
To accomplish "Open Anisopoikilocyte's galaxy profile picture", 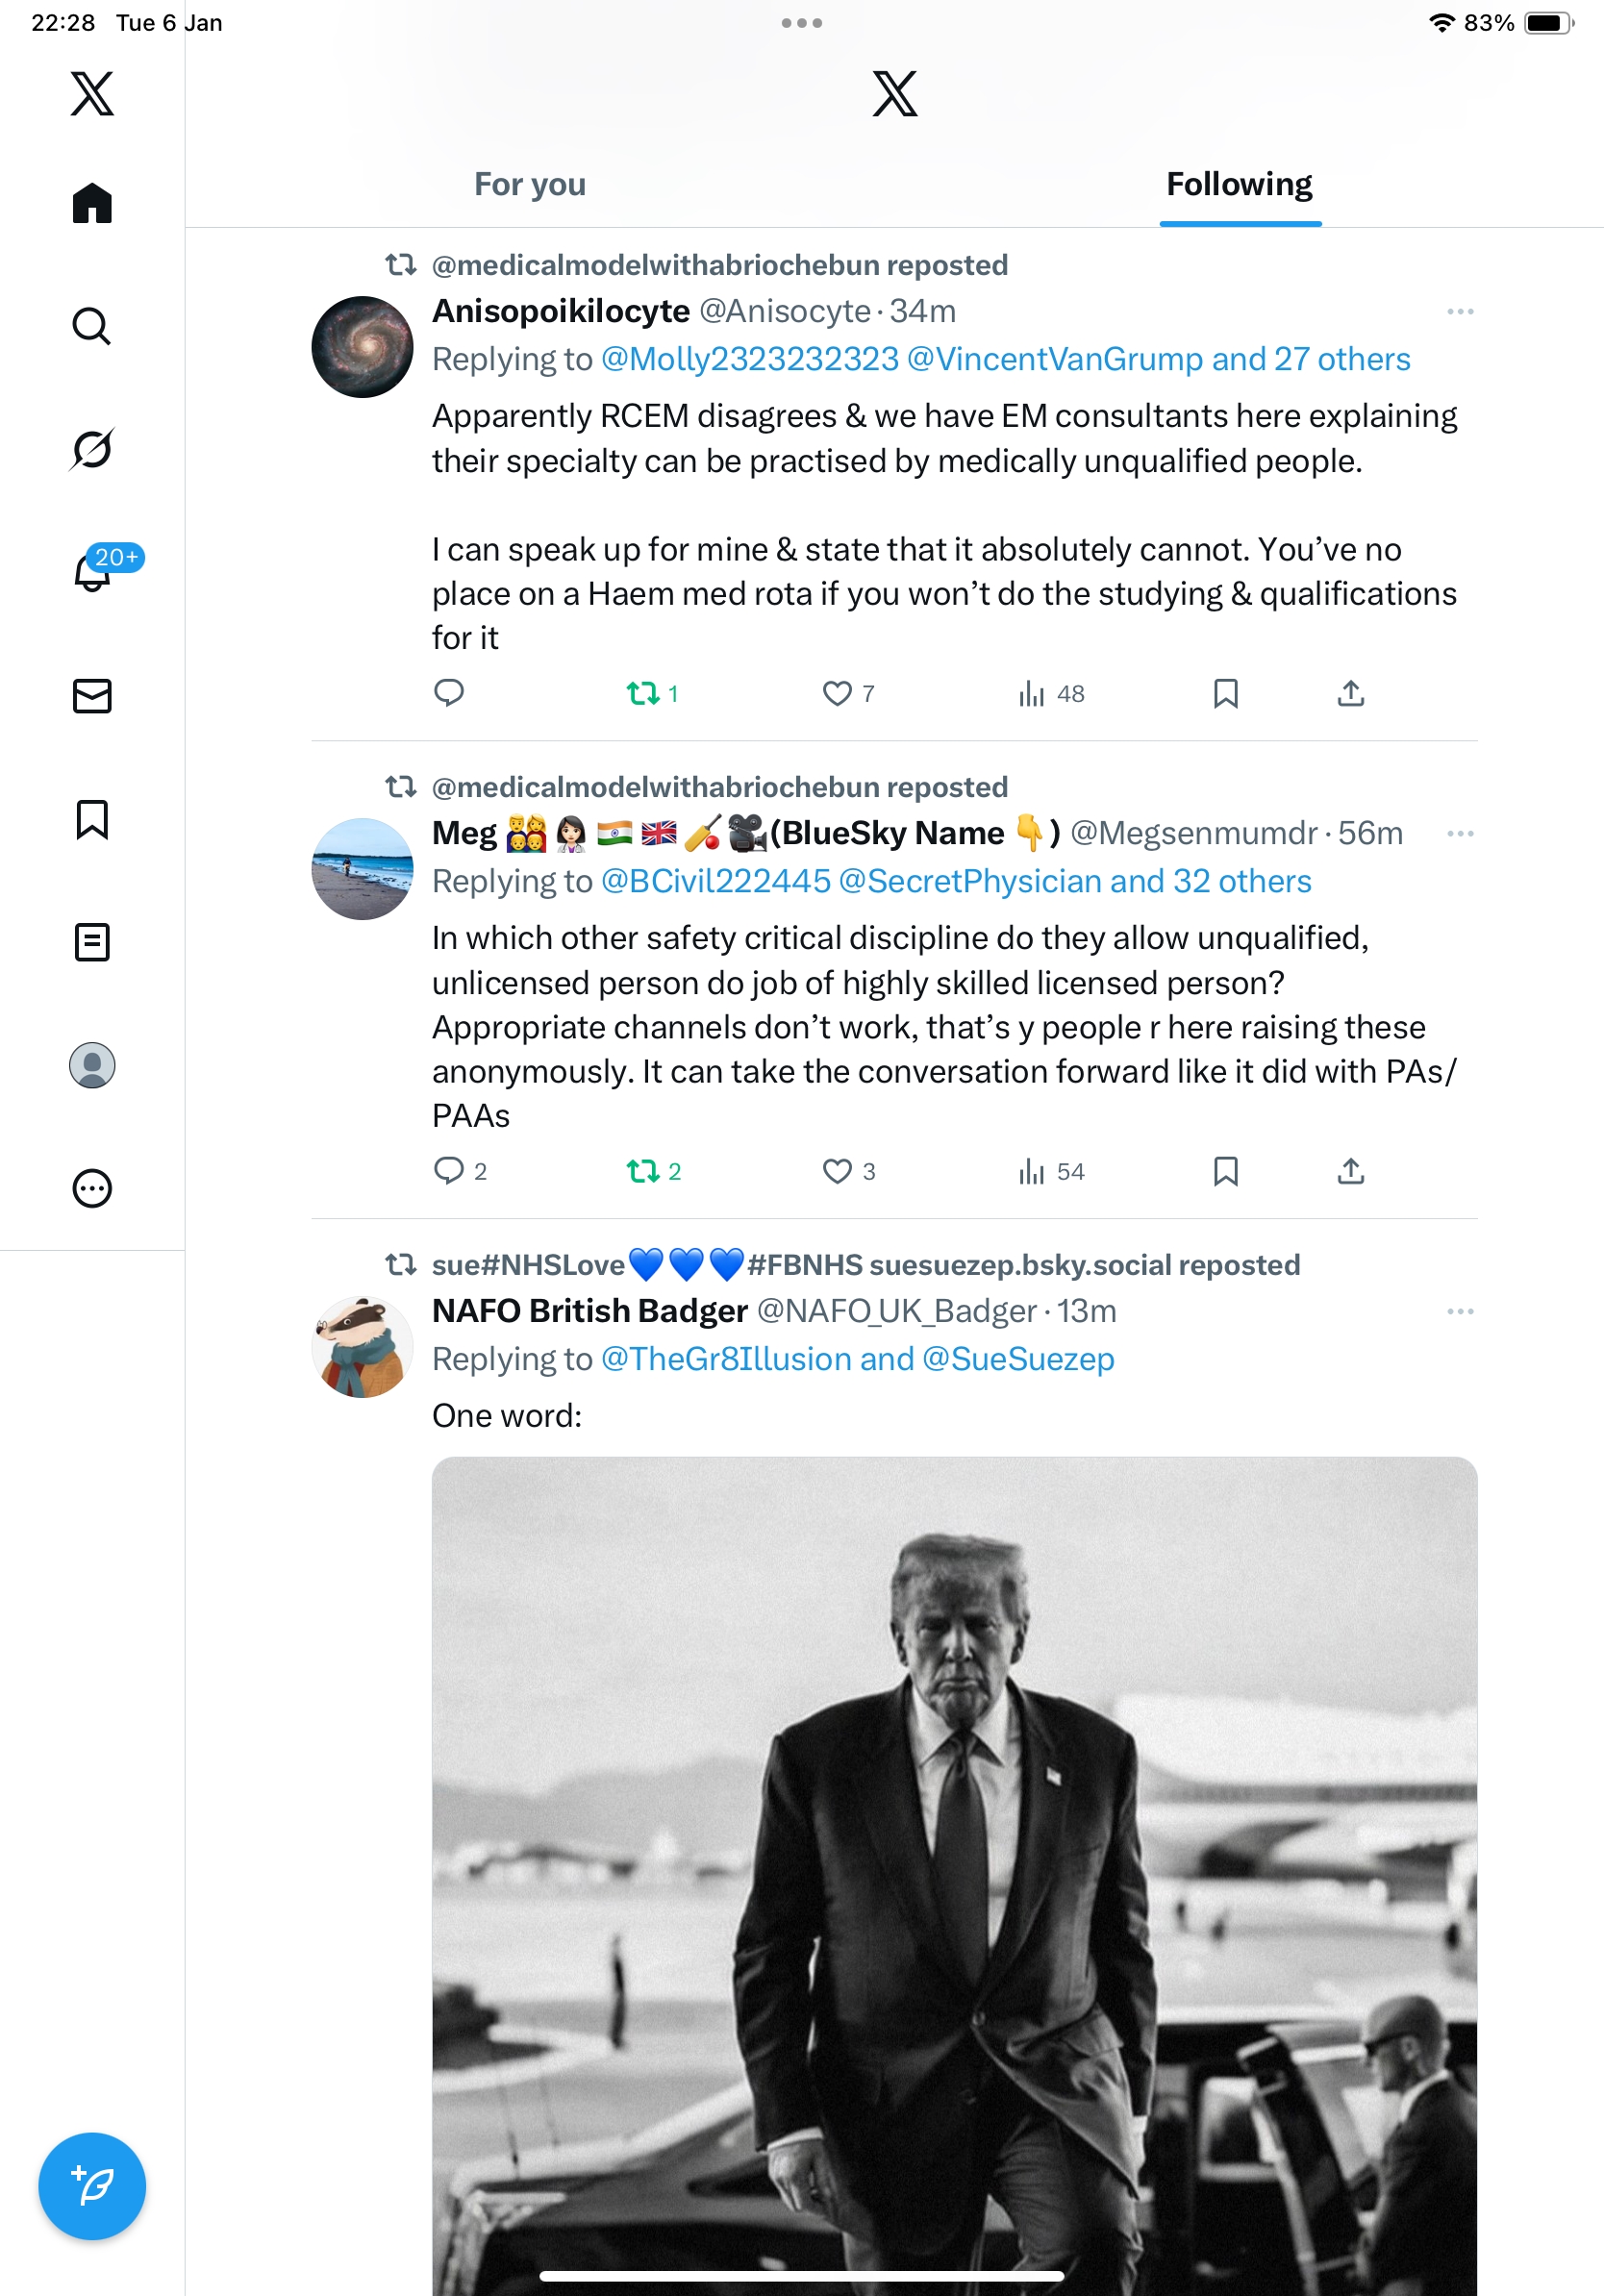I will 362,347.
